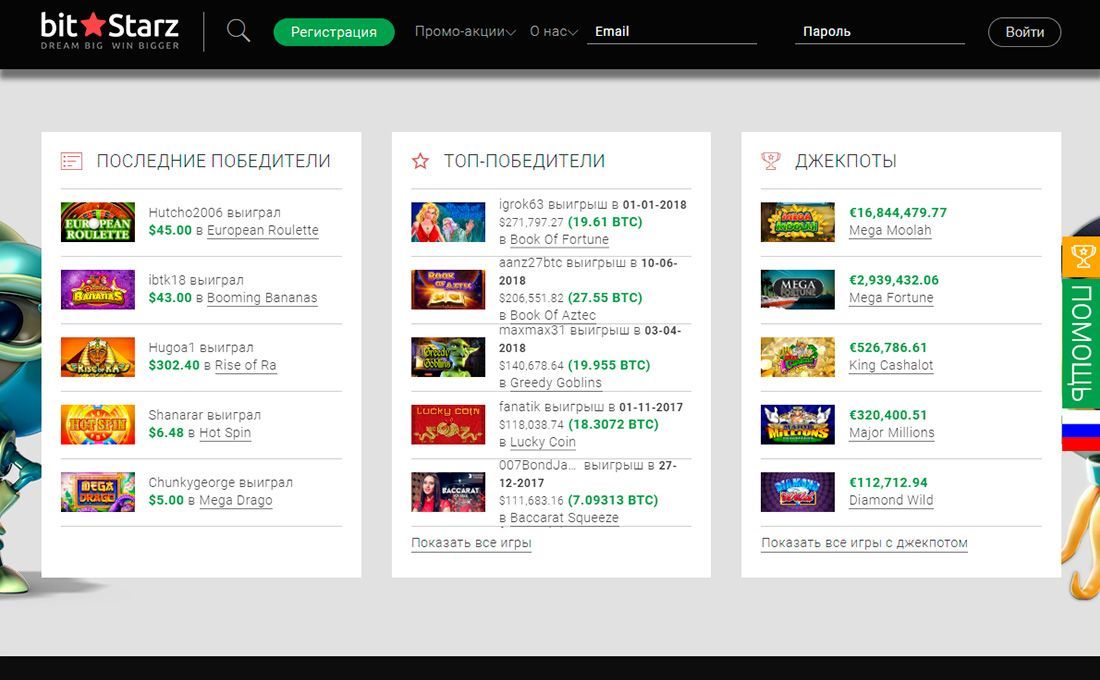Click the $302.40 win amount

tap(174, 365)
